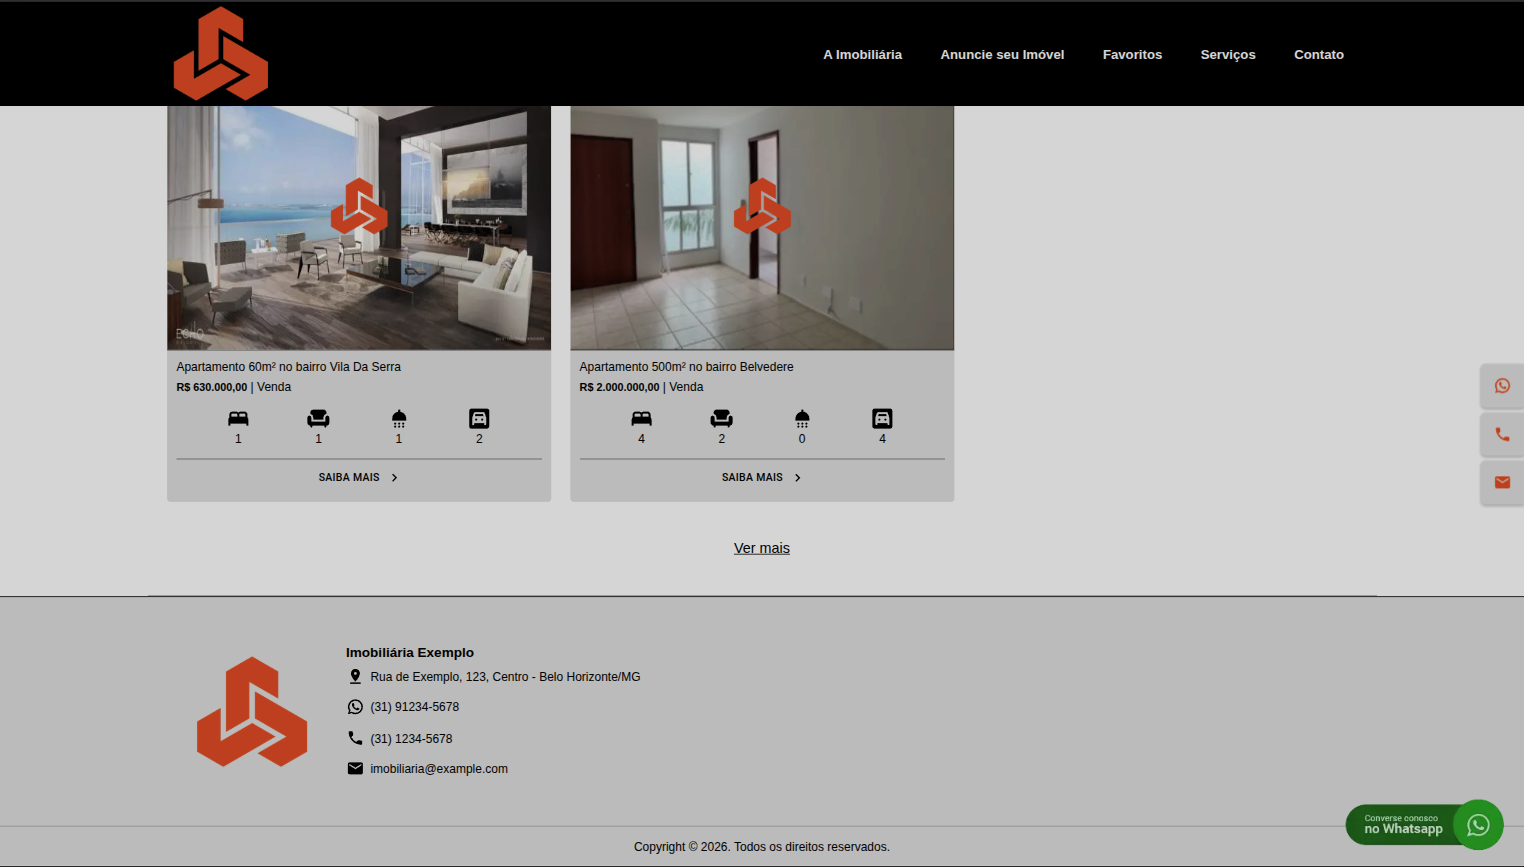Open the Favoritos menu item

(x=1132, y=55)
